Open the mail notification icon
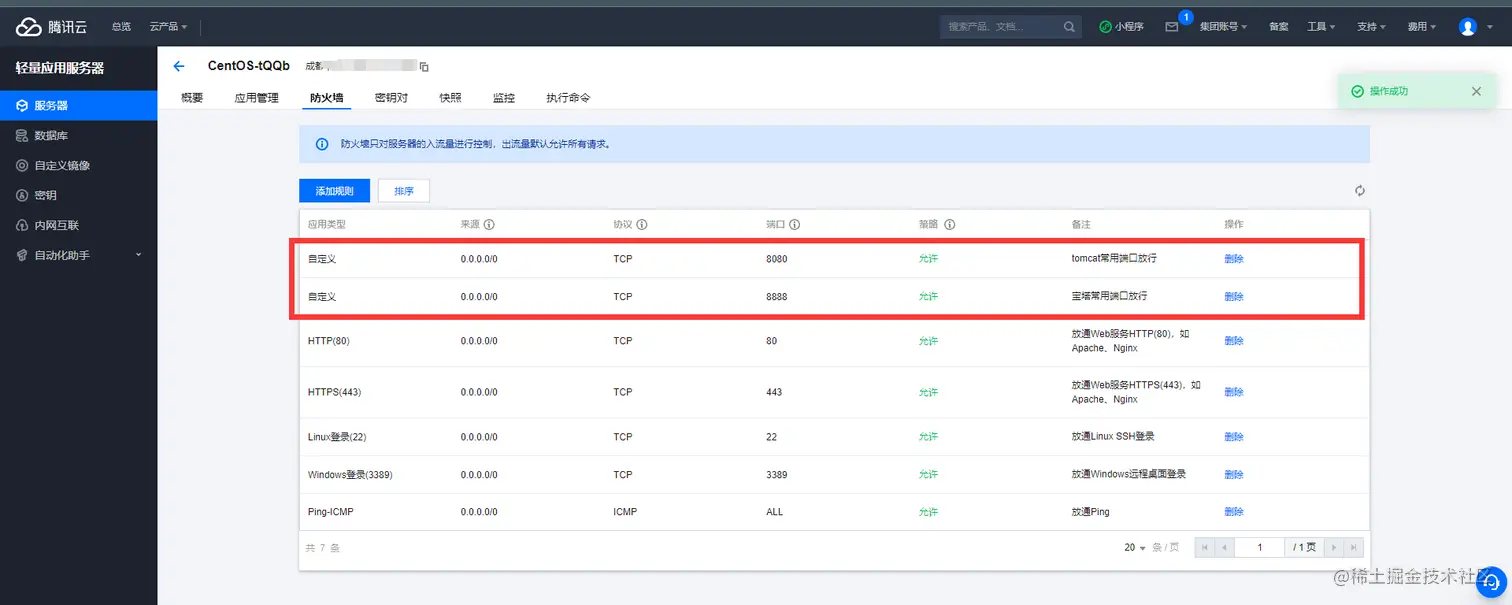The width and height of the screenshot is (1512, 605). (1171, 27)
